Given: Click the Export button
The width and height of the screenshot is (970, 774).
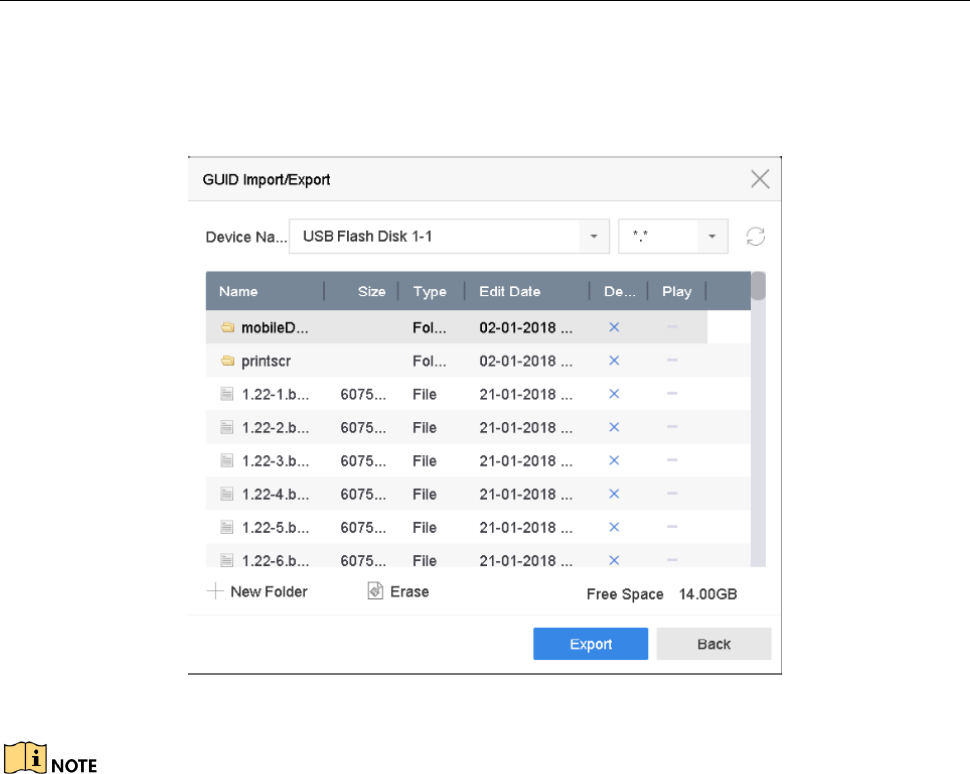Looking at the screenshot, I should [590, 644].
